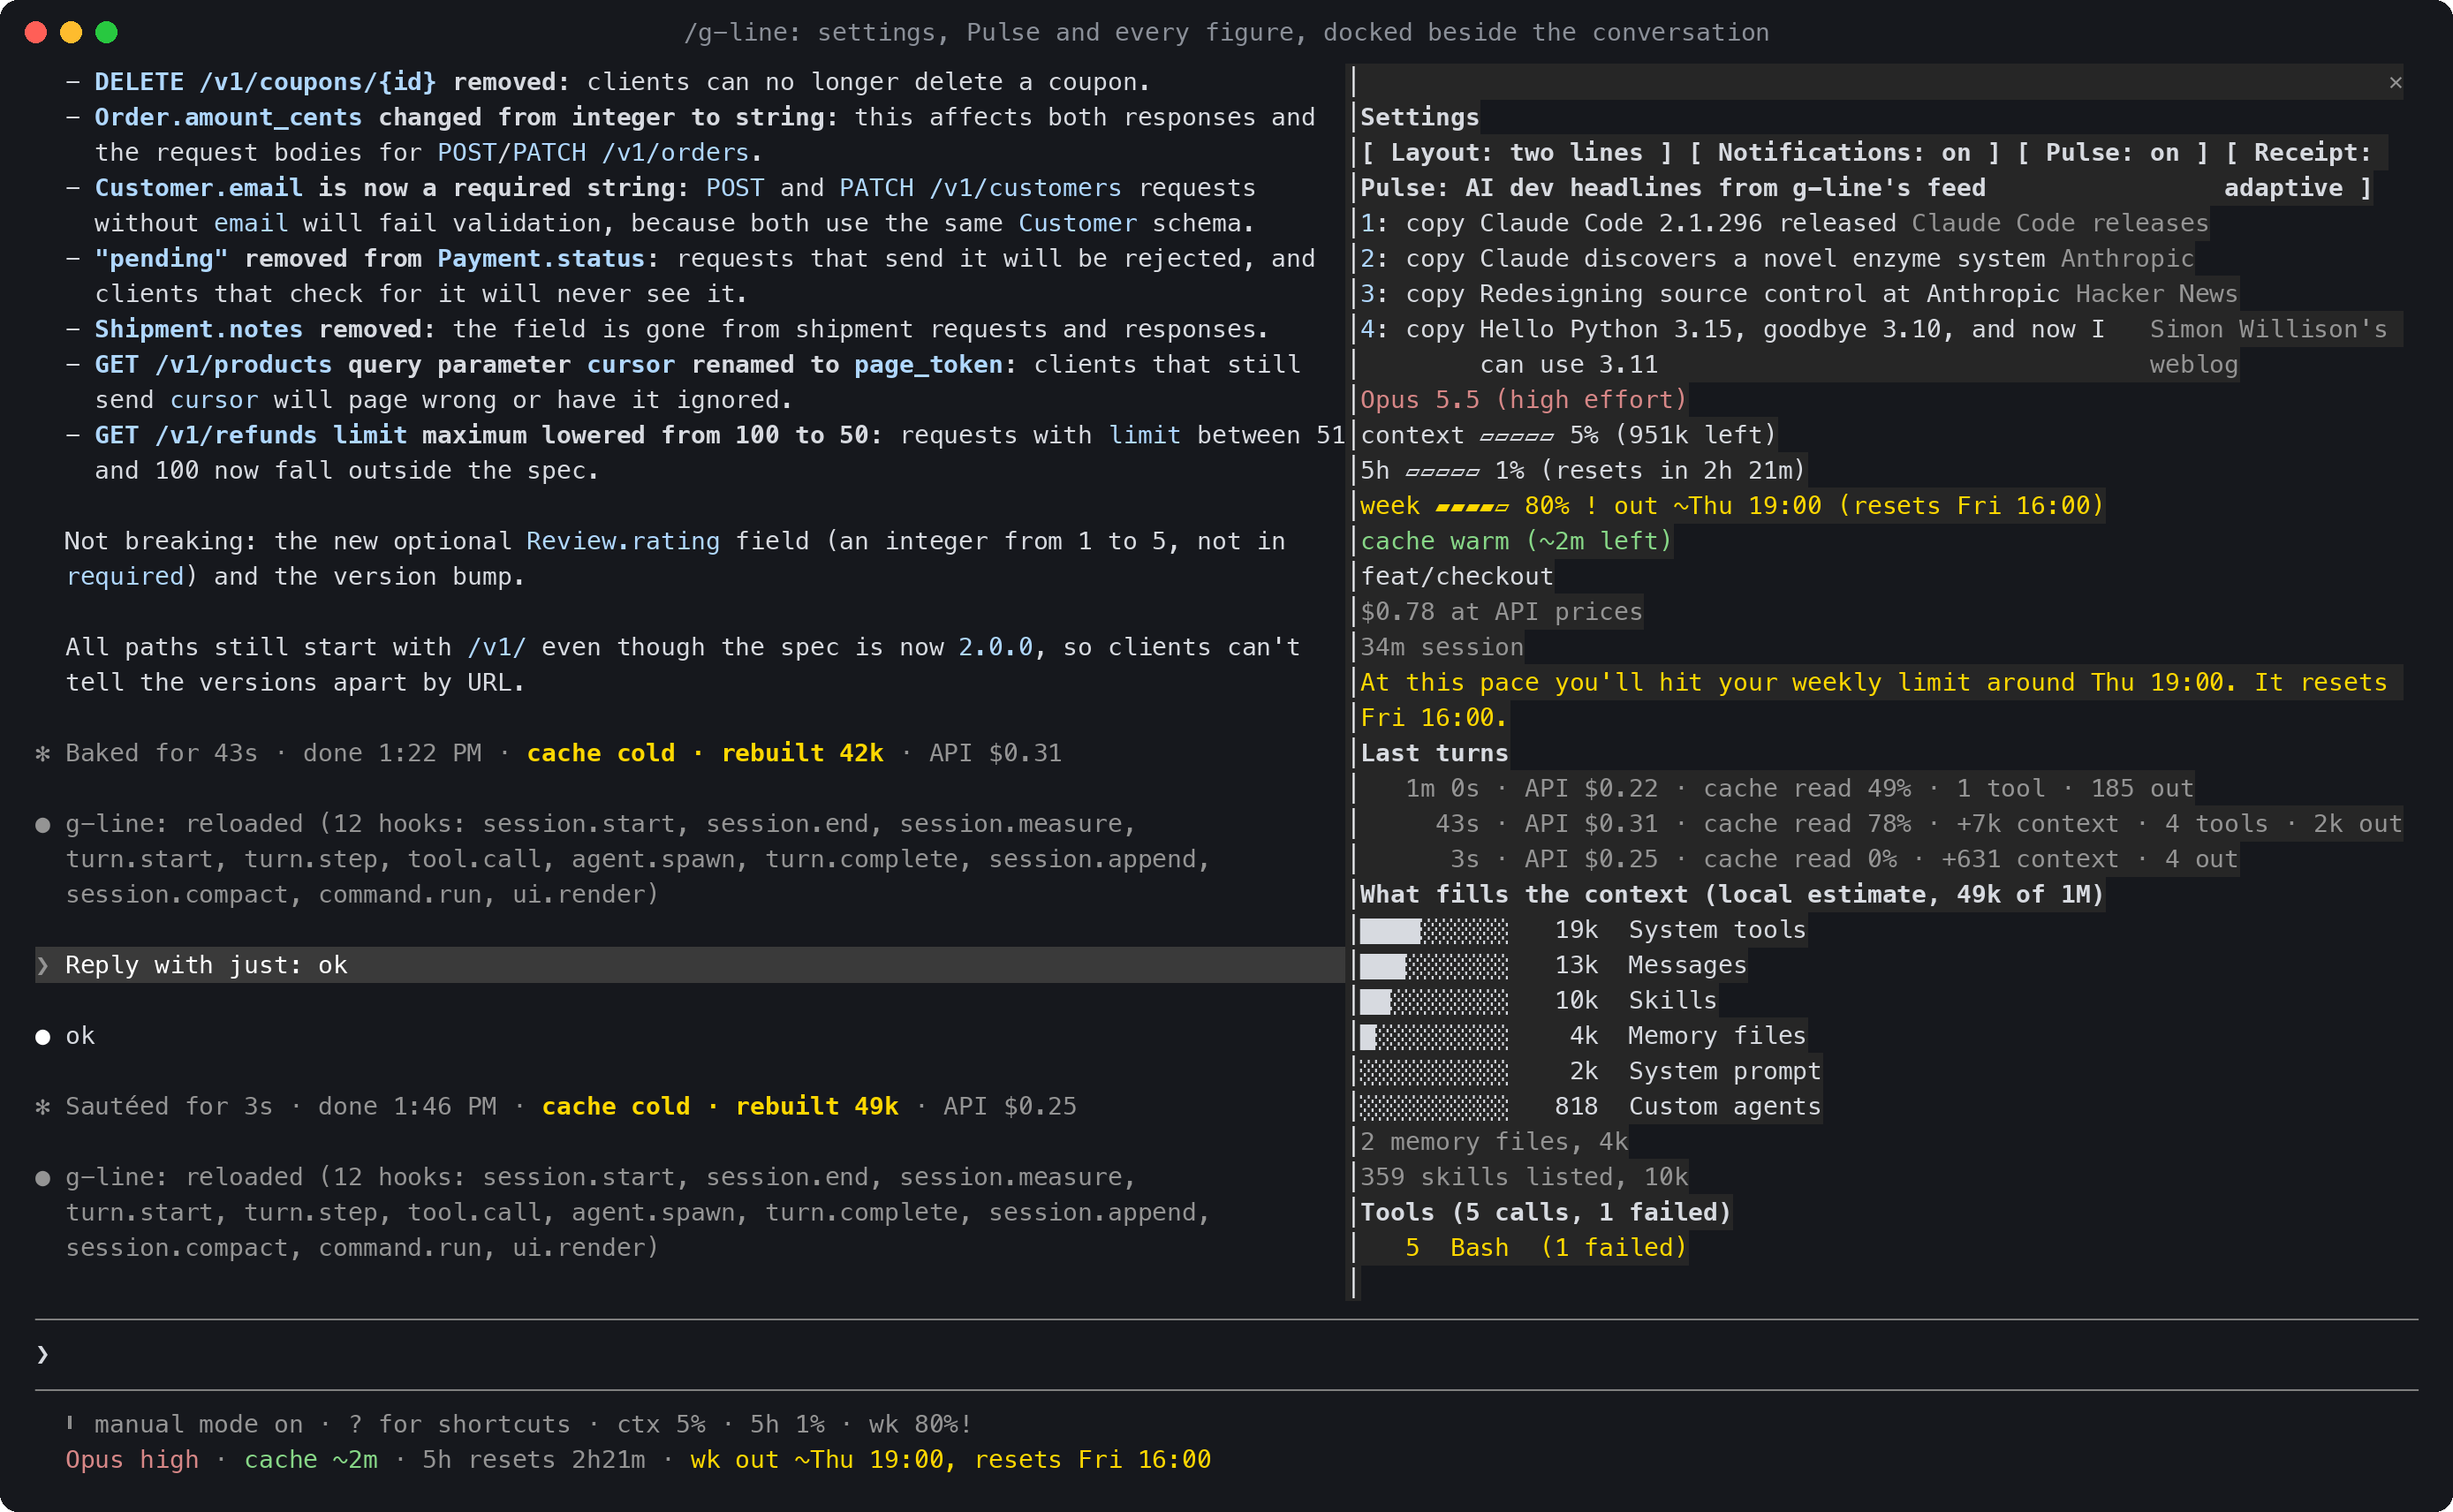Viewport: 2453px width, 1512px height.
Task: Click the asterisk icon beside 'Baked for 43s'
Action: click(43, 753)
